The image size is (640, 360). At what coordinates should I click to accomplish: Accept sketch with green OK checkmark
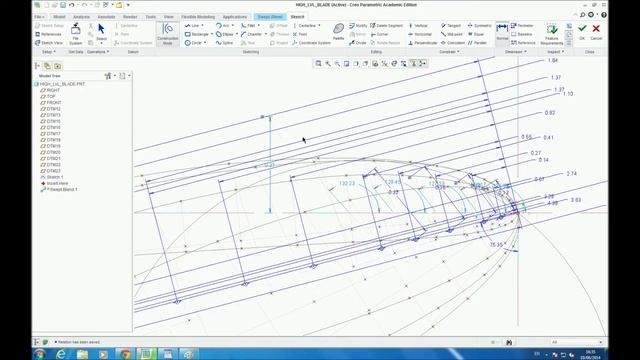click(582, 31)
